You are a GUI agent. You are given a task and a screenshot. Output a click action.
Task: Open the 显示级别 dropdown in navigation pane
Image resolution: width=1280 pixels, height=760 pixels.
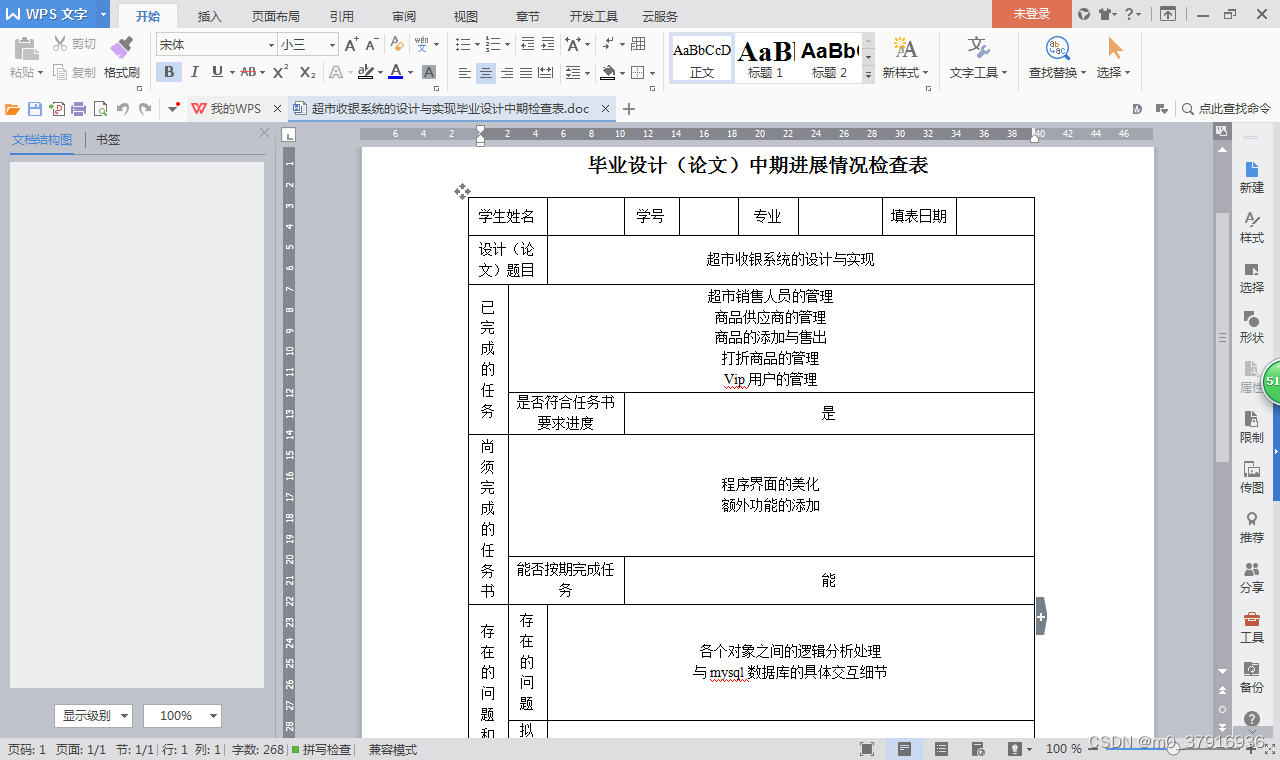93,715
